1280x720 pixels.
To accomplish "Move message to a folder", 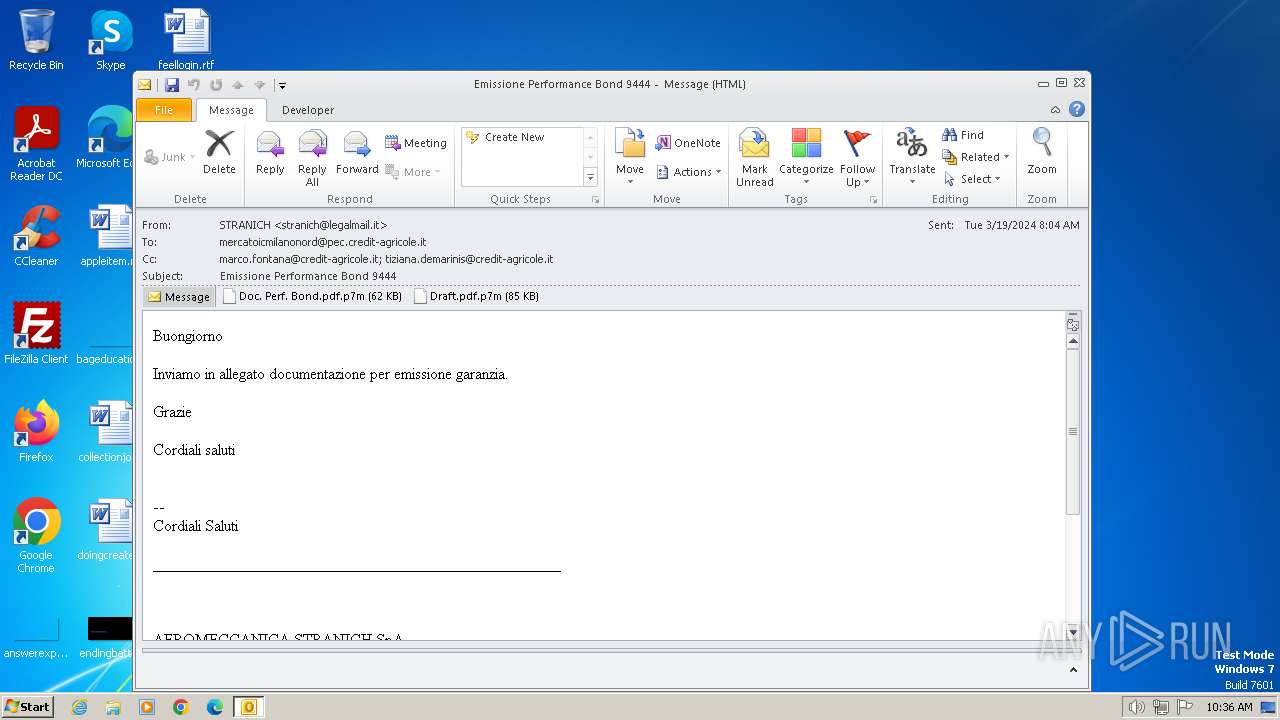I will pyautogui.click(x=630, y=157).
